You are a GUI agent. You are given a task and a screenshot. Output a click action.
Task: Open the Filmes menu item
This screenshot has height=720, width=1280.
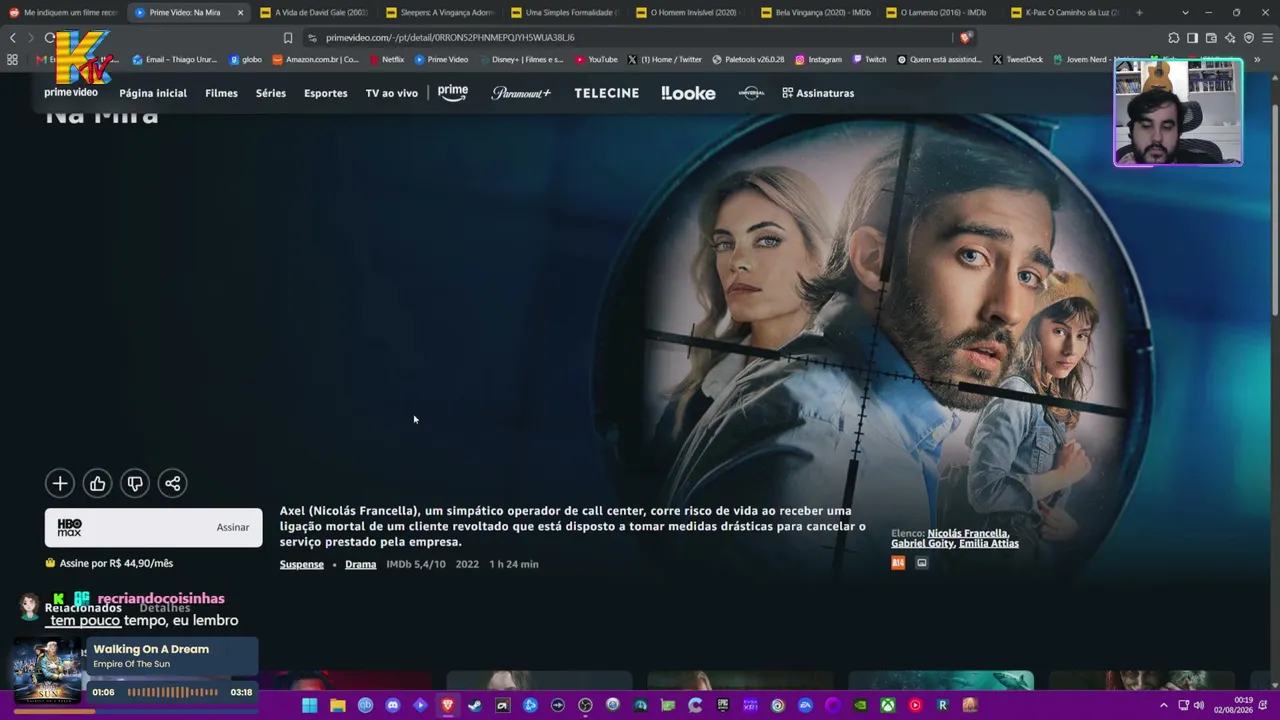click(221, 93)
